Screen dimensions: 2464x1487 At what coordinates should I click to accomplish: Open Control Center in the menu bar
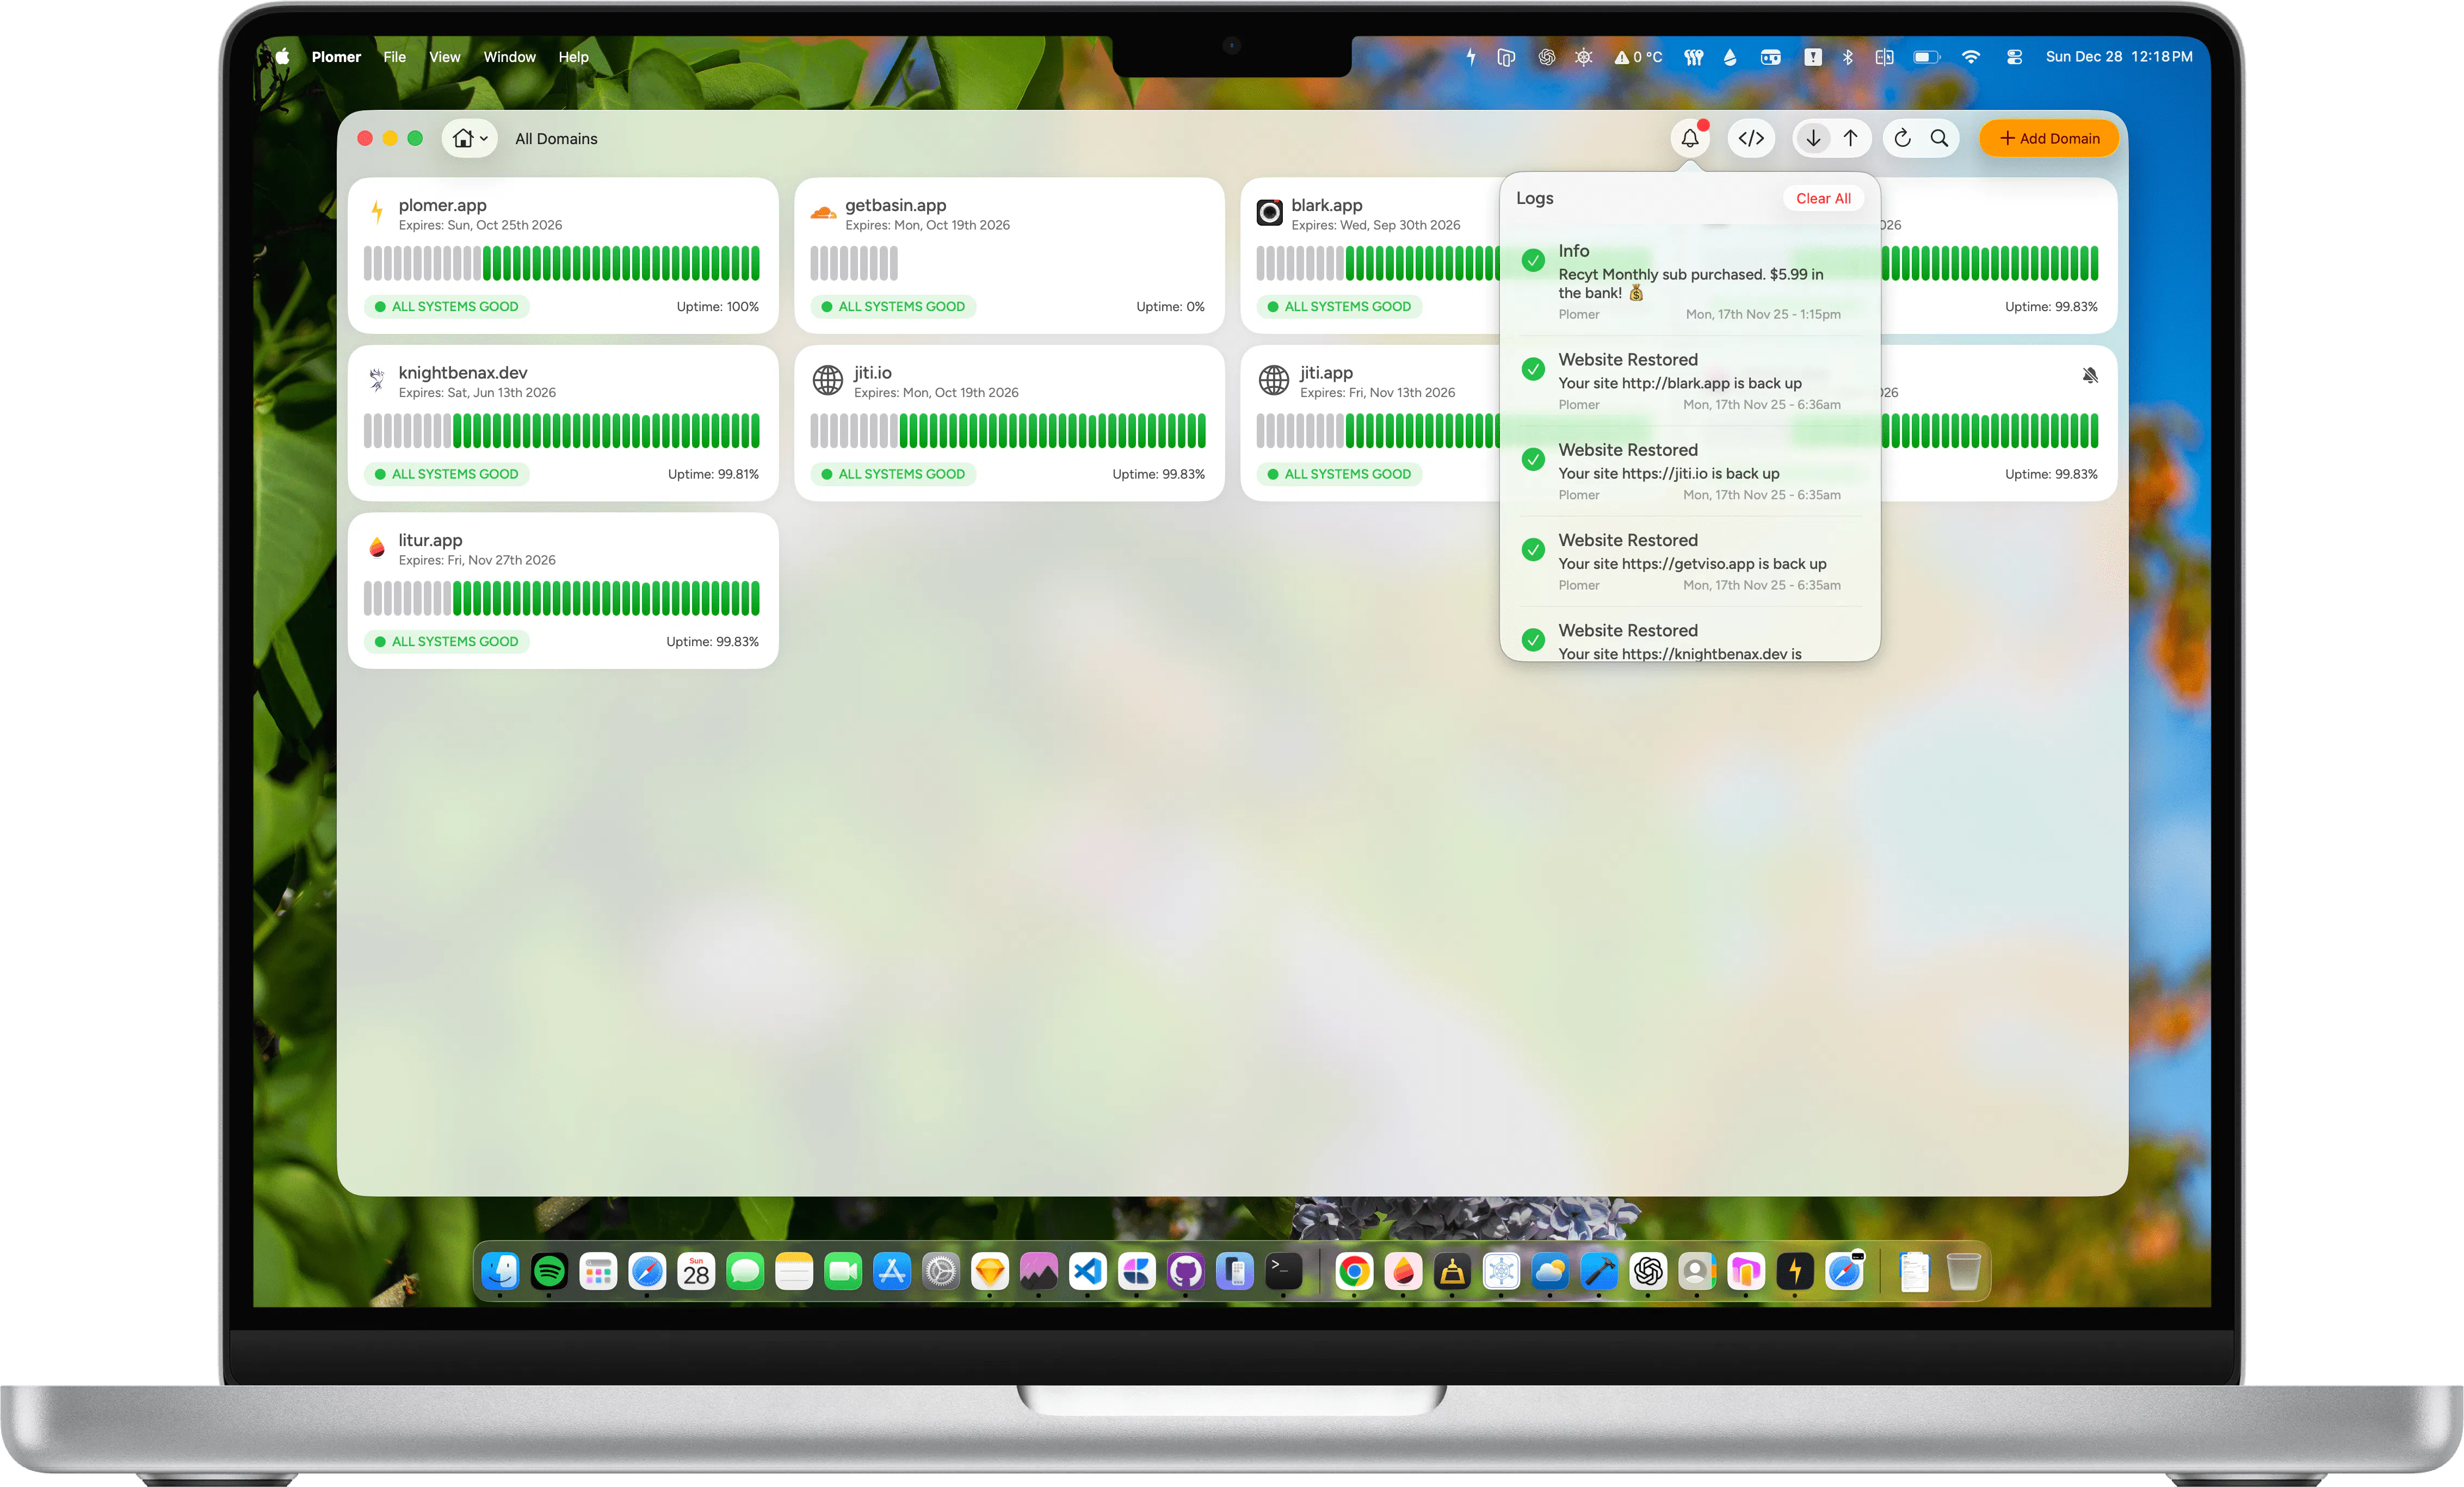coord(2014,57)
